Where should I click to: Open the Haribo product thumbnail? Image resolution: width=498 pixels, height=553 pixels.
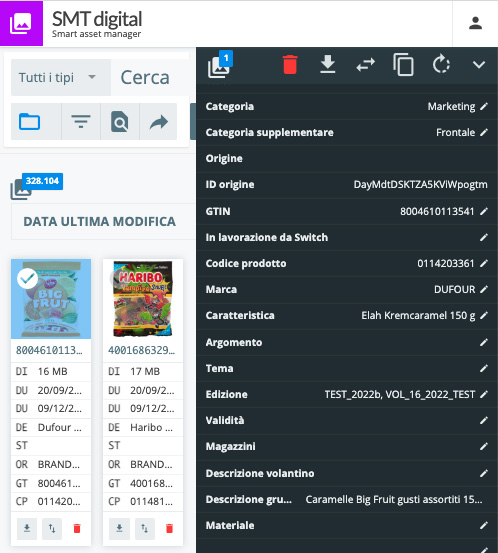(143, 299)
